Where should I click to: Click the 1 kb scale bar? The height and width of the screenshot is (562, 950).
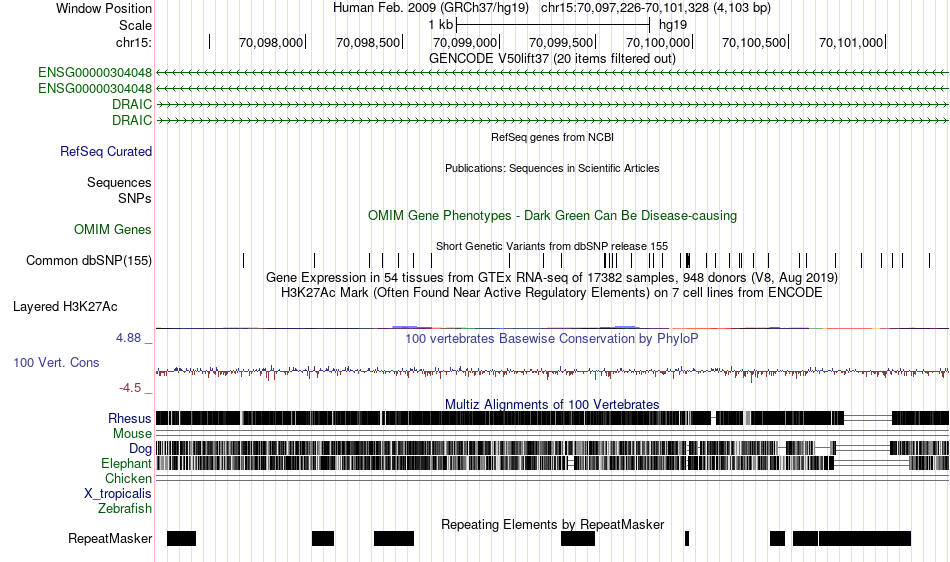pos(553,25)
